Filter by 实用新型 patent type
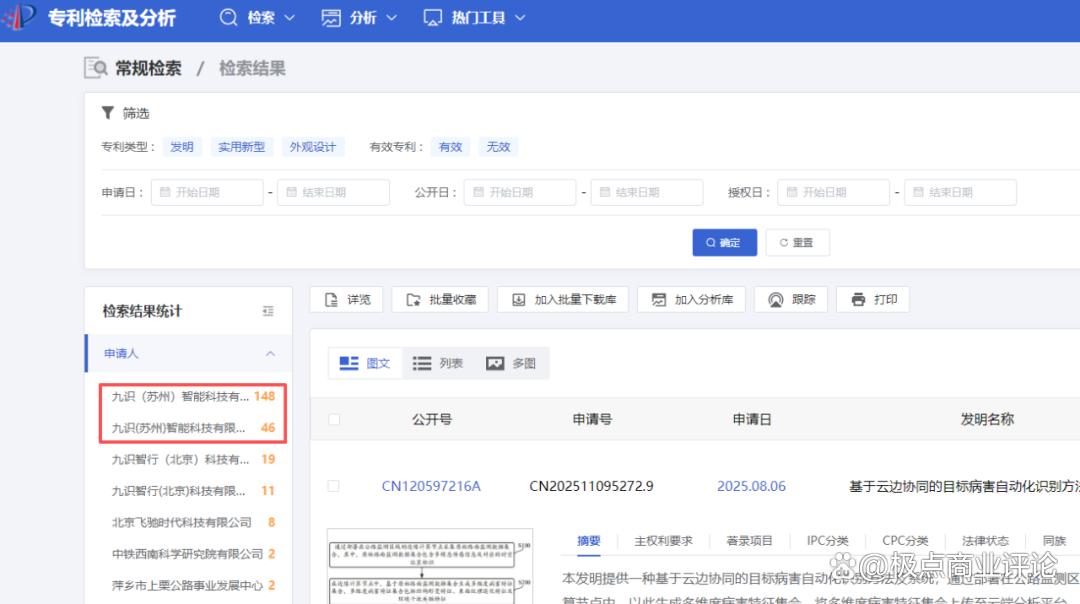Screen dimensions: 1080x604 241,147
